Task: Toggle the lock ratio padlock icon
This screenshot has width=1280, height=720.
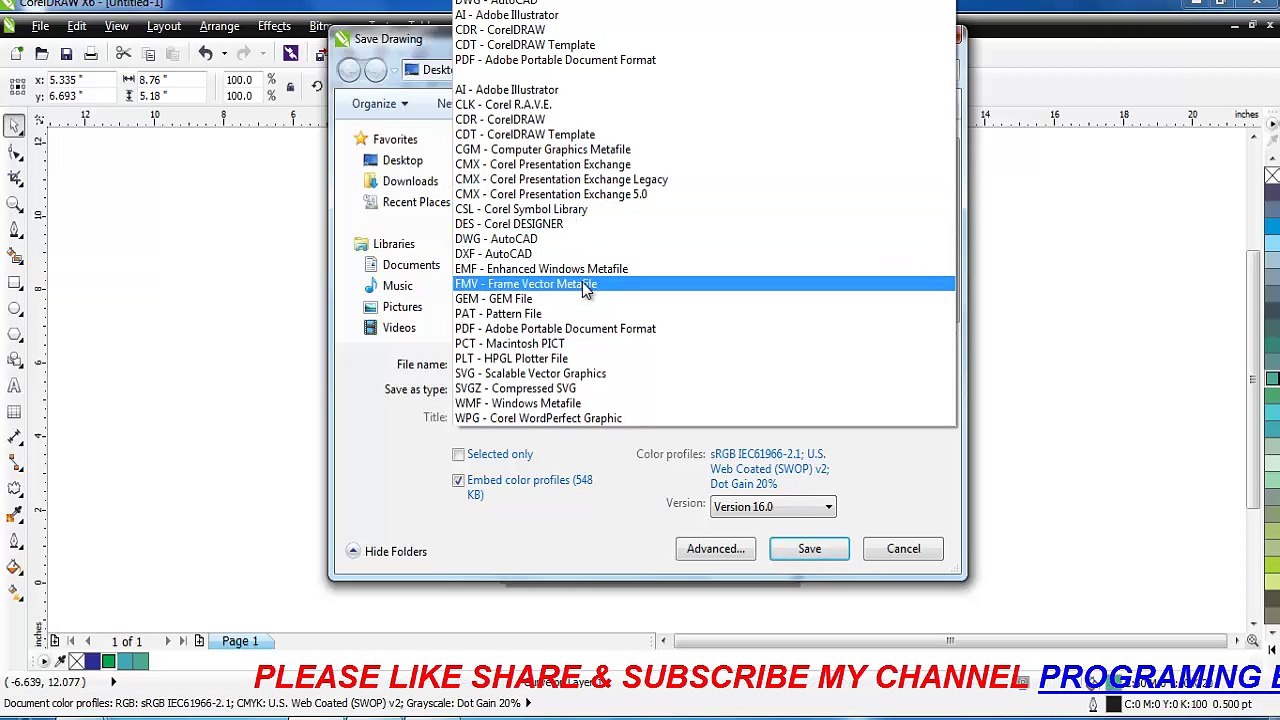Action: pos(290,88)
